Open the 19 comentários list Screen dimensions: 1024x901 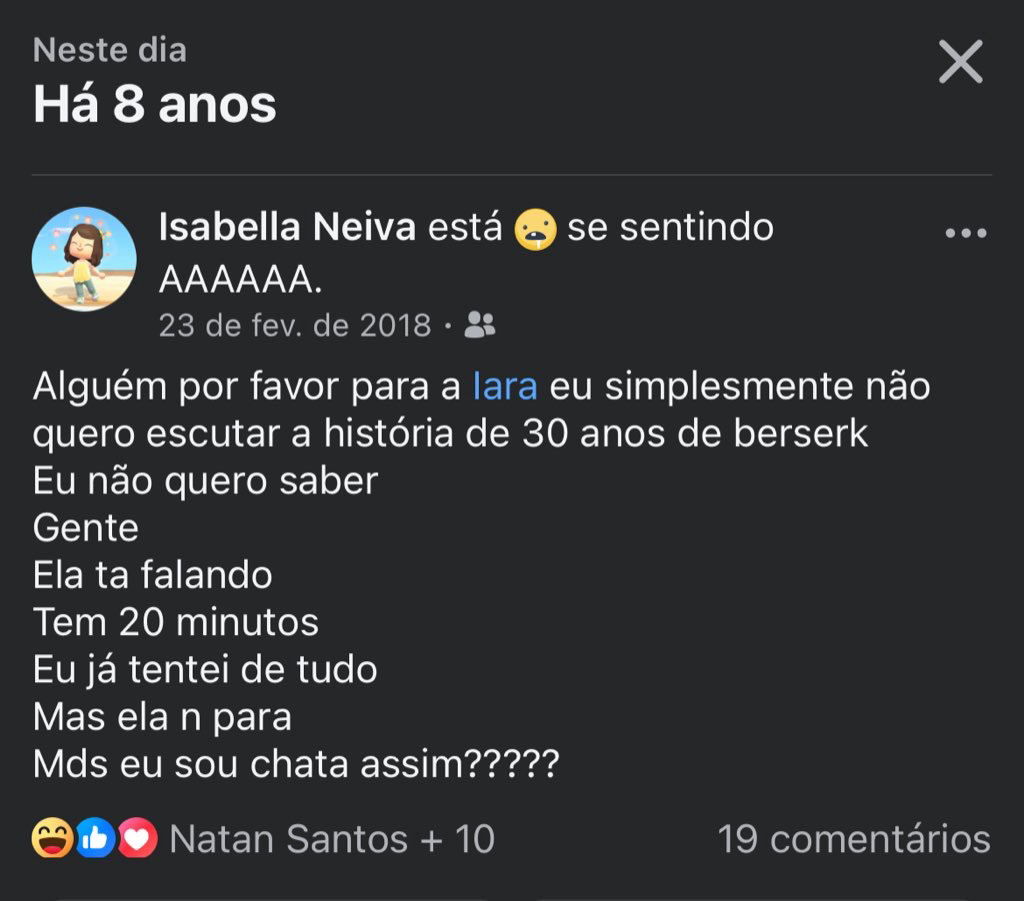tap(854, 839)
